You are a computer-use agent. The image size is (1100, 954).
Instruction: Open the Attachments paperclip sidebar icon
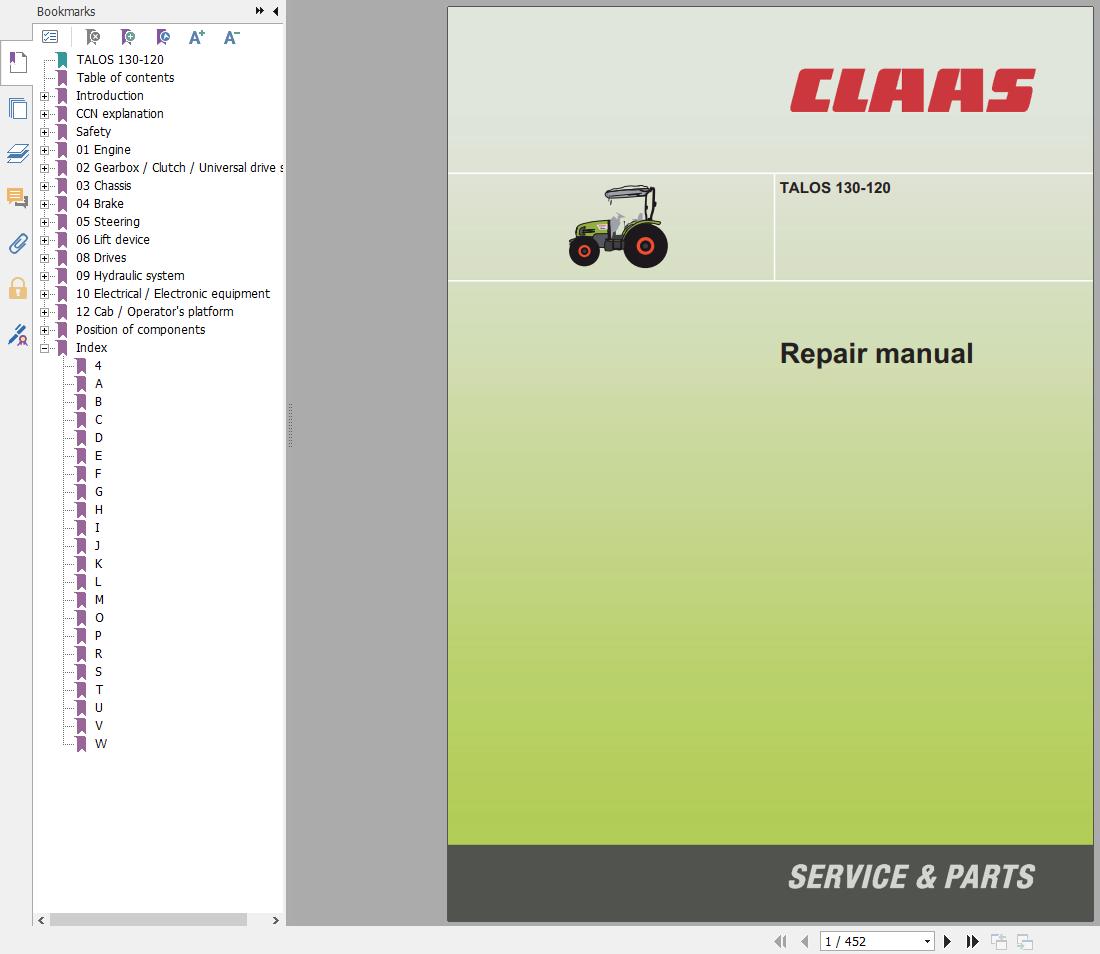18,243
